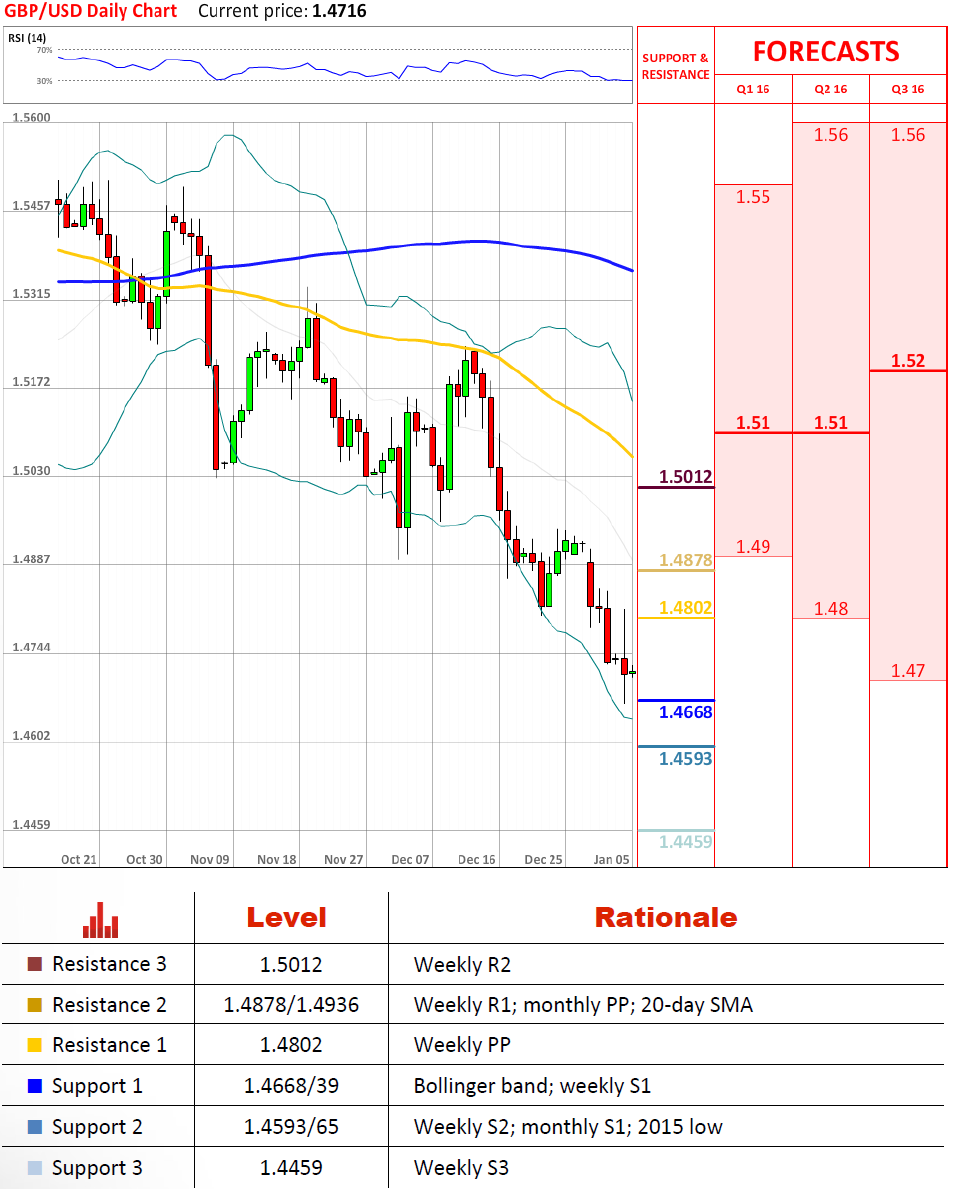
Task: Click the Weekly S3 rationale cell
Action: pos(461,1168)
